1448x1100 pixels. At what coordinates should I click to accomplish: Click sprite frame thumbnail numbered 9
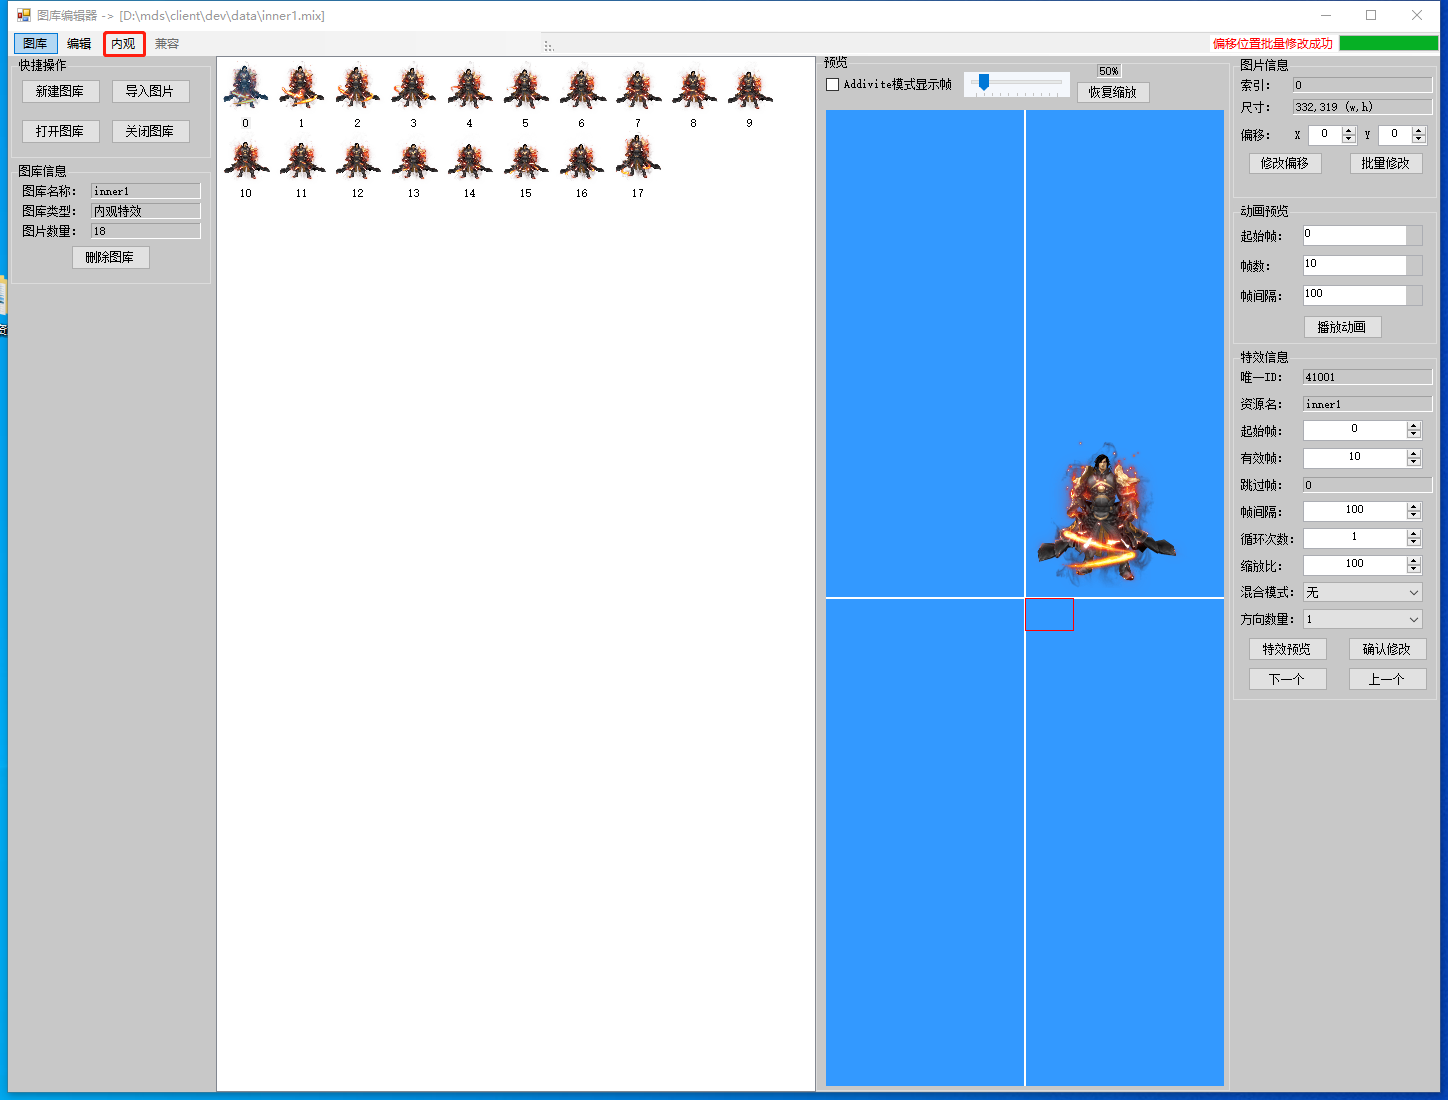[749, 88]
